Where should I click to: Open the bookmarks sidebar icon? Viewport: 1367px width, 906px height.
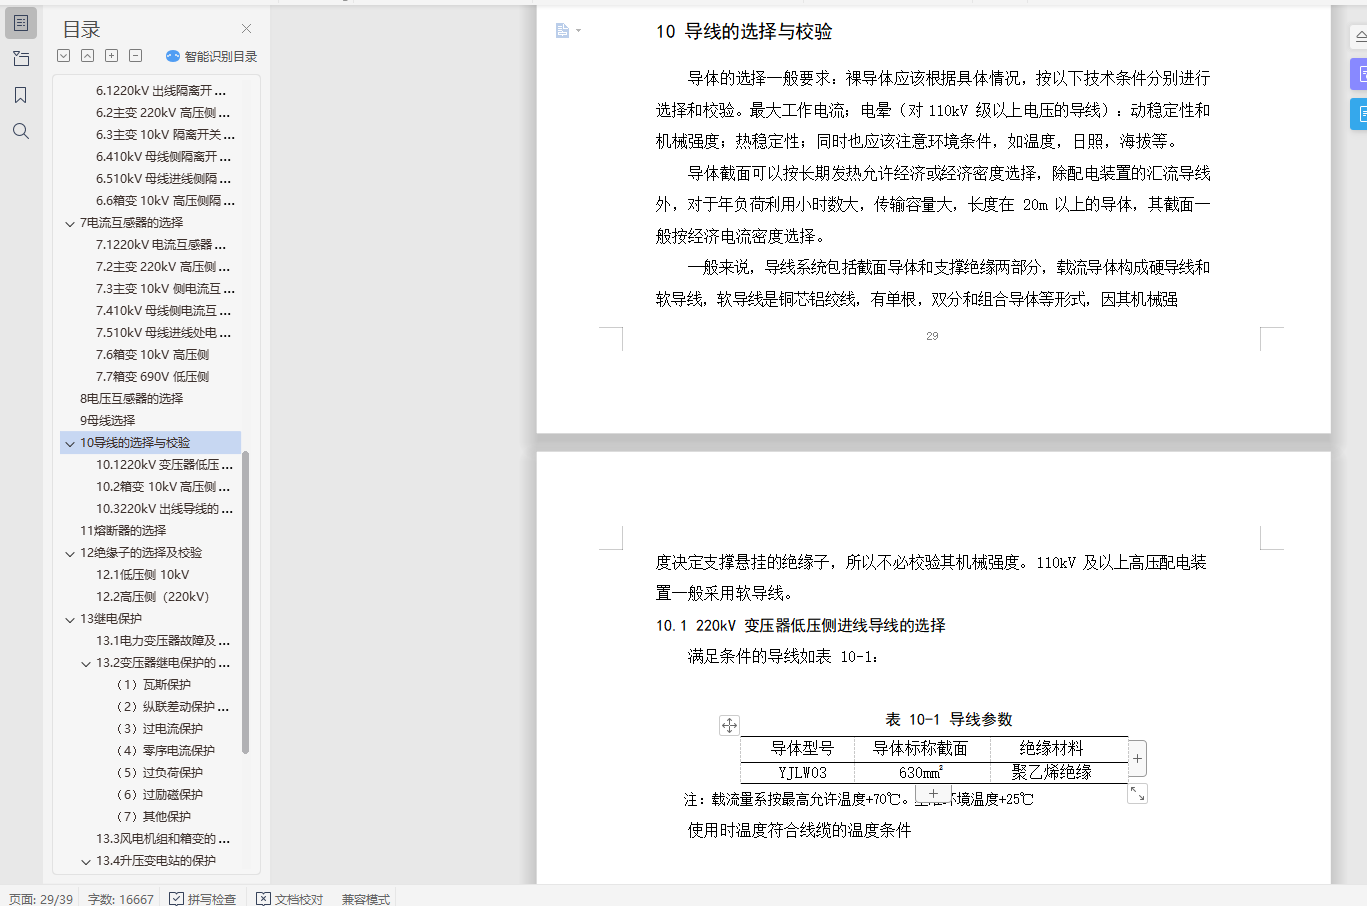point(21,95)
